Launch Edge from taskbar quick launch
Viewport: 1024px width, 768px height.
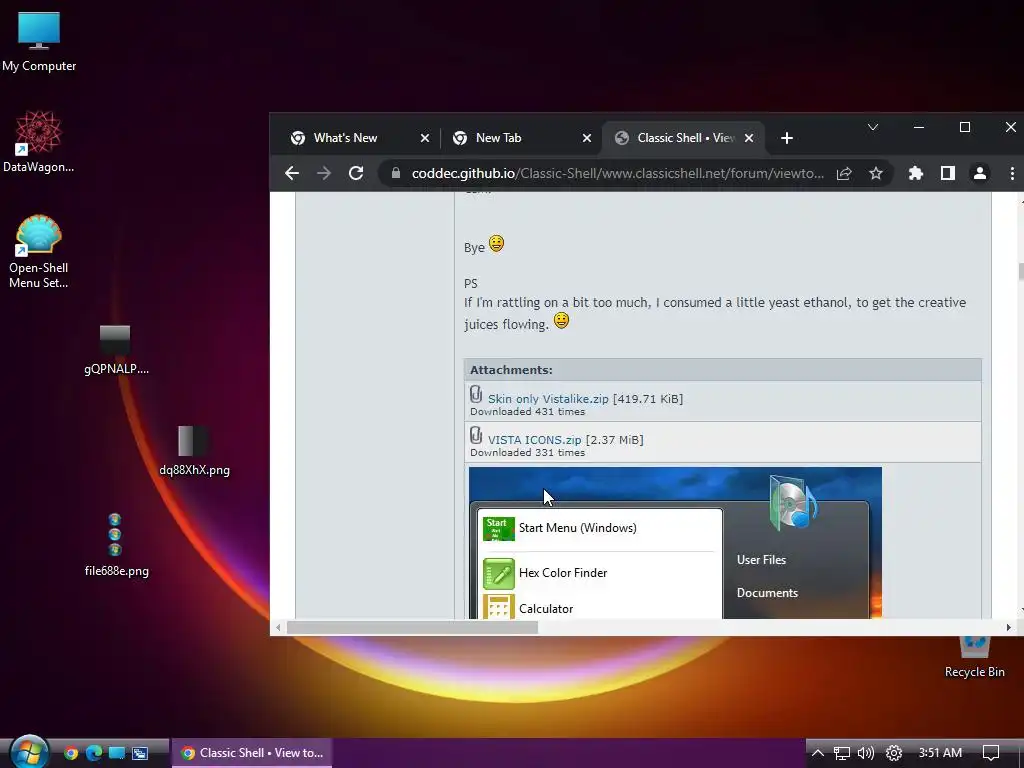94,753
